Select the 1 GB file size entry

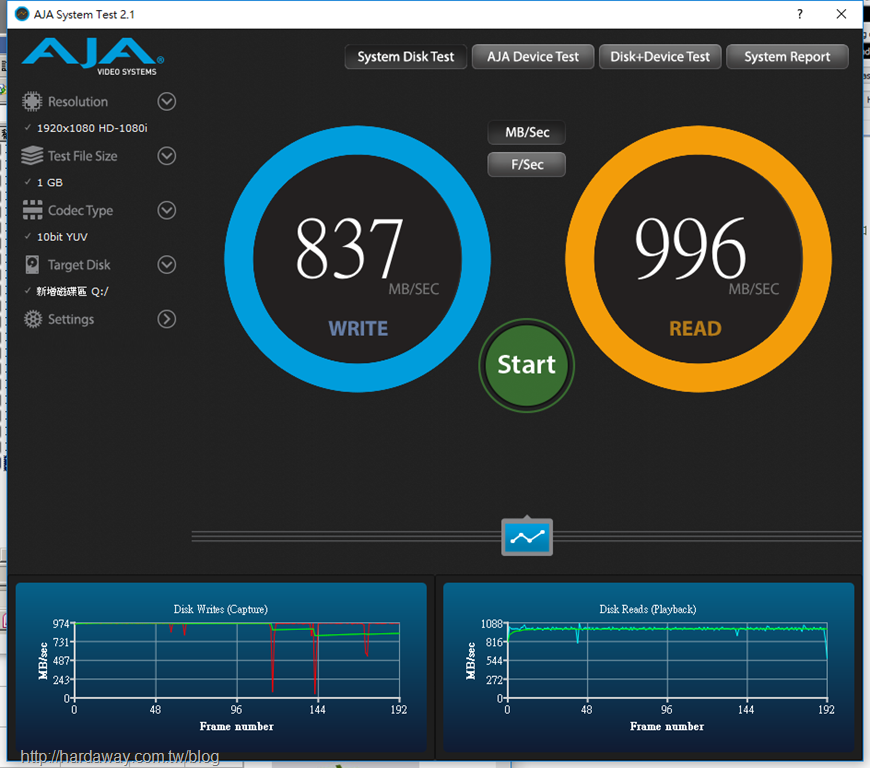(x=49, y=183)
